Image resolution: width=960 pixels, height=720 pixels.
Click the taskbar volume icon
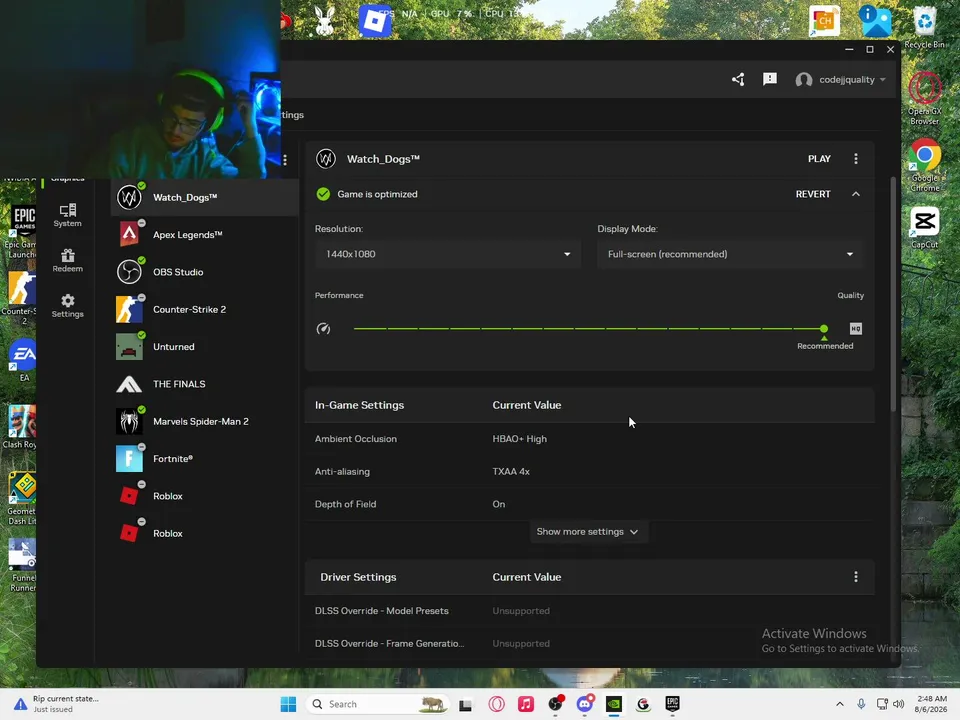[898, 704]
